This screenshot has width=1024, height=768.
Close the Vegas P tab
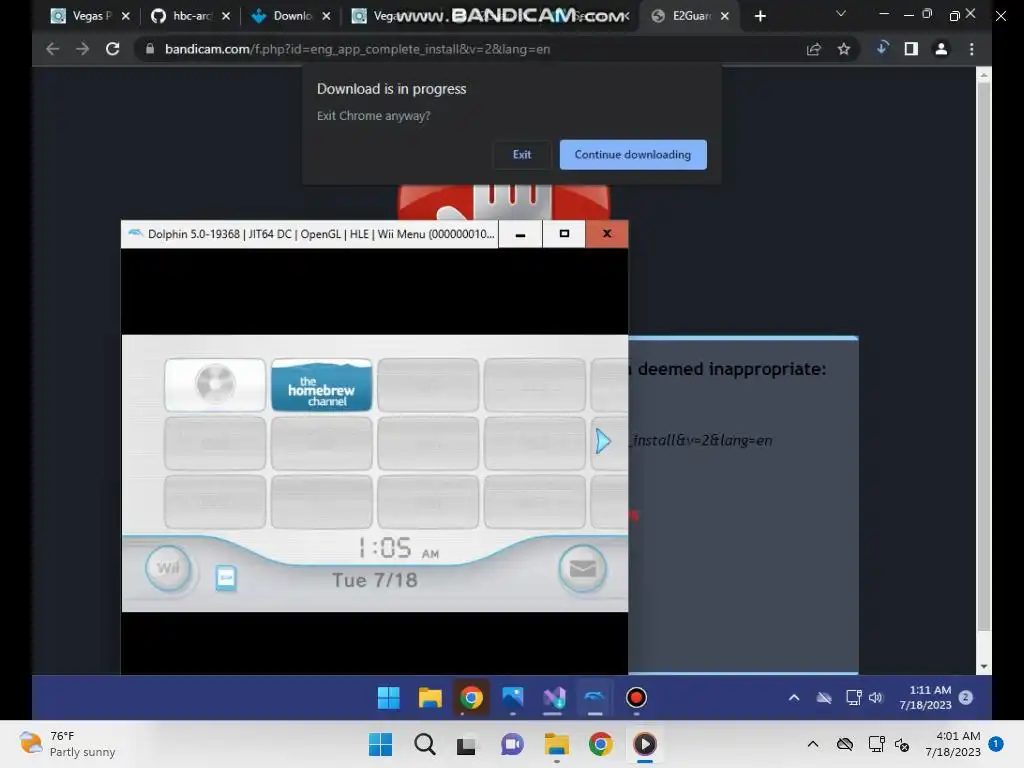coord(125,16)
